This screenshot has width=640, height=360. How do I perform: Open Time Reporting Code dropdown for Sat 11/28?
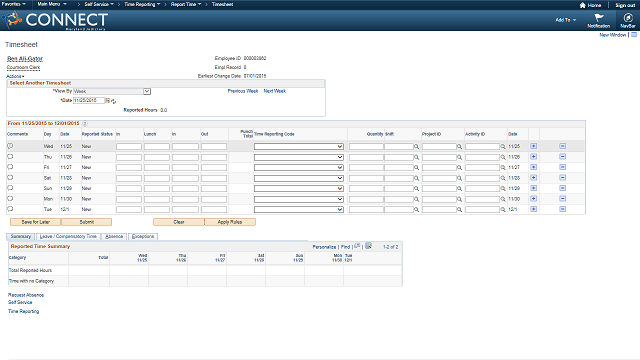(299, 178)
